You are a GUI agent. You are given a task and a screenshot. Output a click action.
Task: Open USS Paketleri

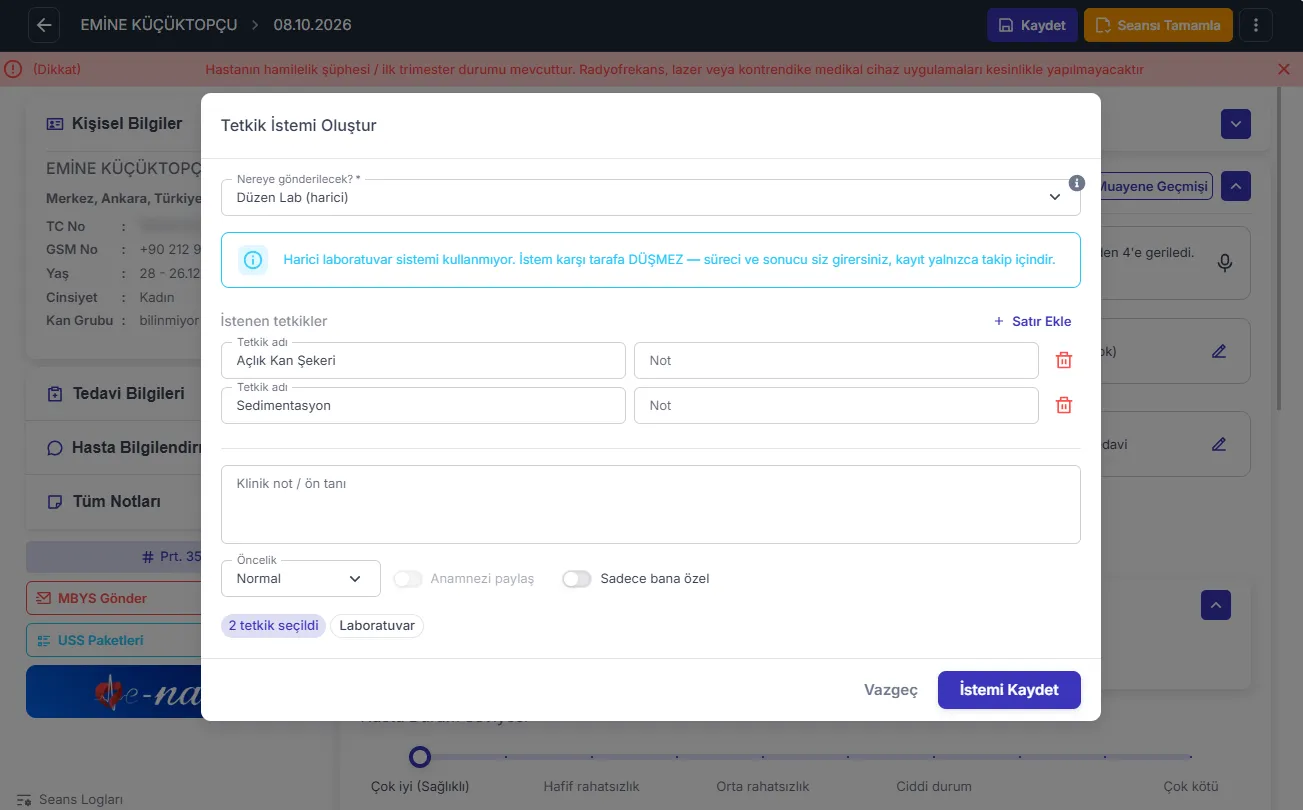tap(114, 640)
